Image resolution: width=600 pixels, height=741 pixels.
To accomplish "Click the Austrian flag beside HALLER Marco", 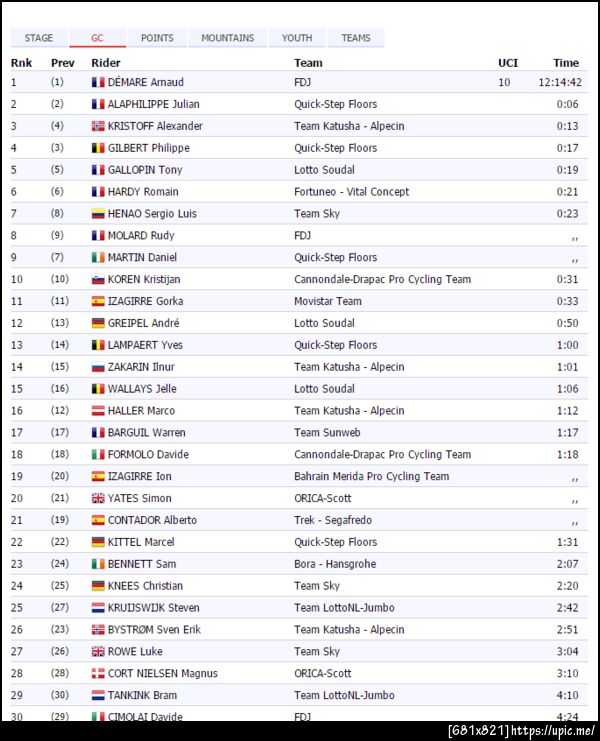I will tap(98, 411).
